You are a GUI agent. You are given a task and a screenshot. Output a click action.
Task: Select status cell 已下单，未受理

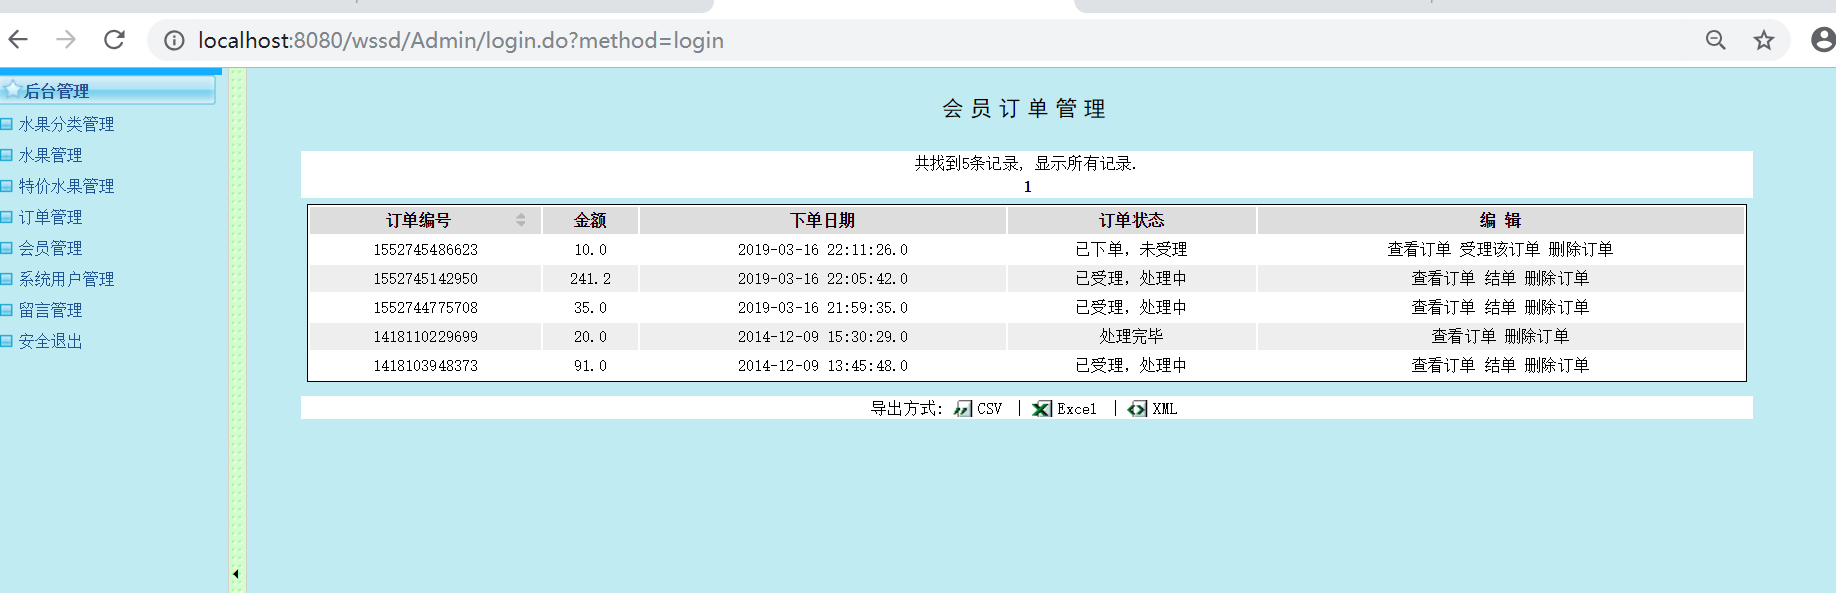click(x=1131, y=249)
